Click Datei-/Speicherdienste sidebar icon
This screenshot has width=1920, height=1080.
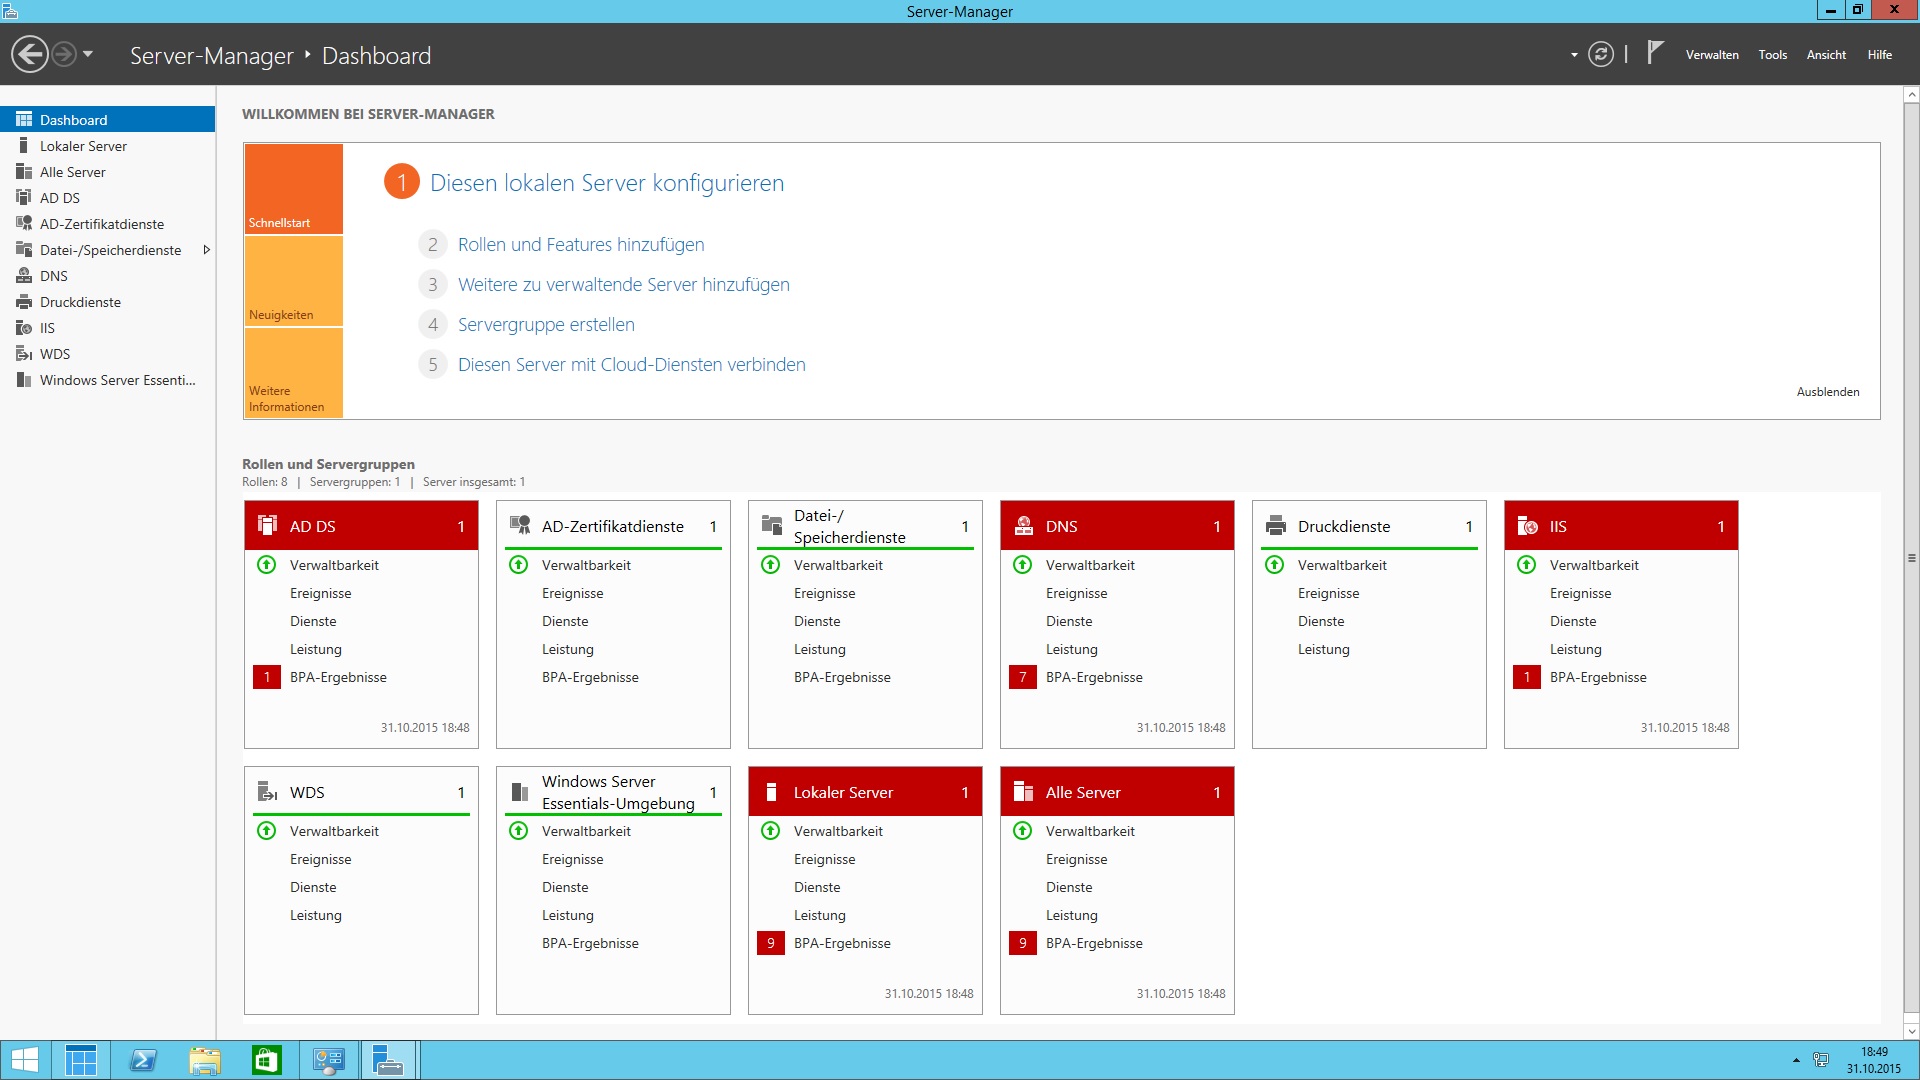(24, 250)
